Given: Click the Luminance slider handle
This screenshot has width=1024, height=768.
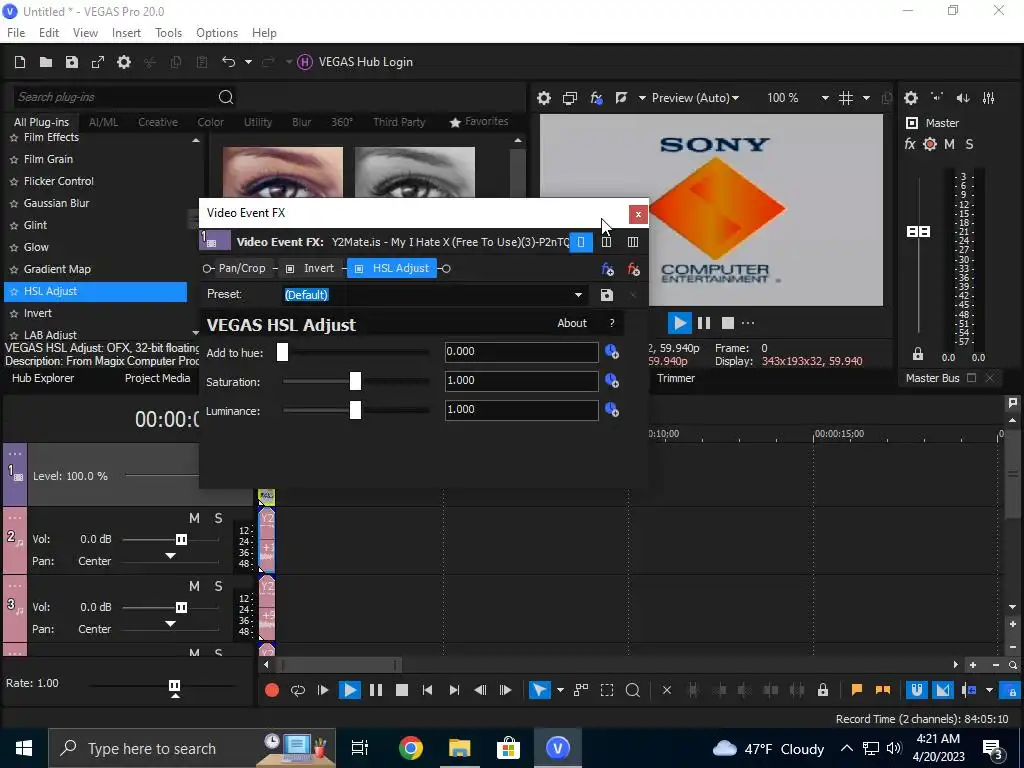Looking at the screenshot, I should (355, 410).
